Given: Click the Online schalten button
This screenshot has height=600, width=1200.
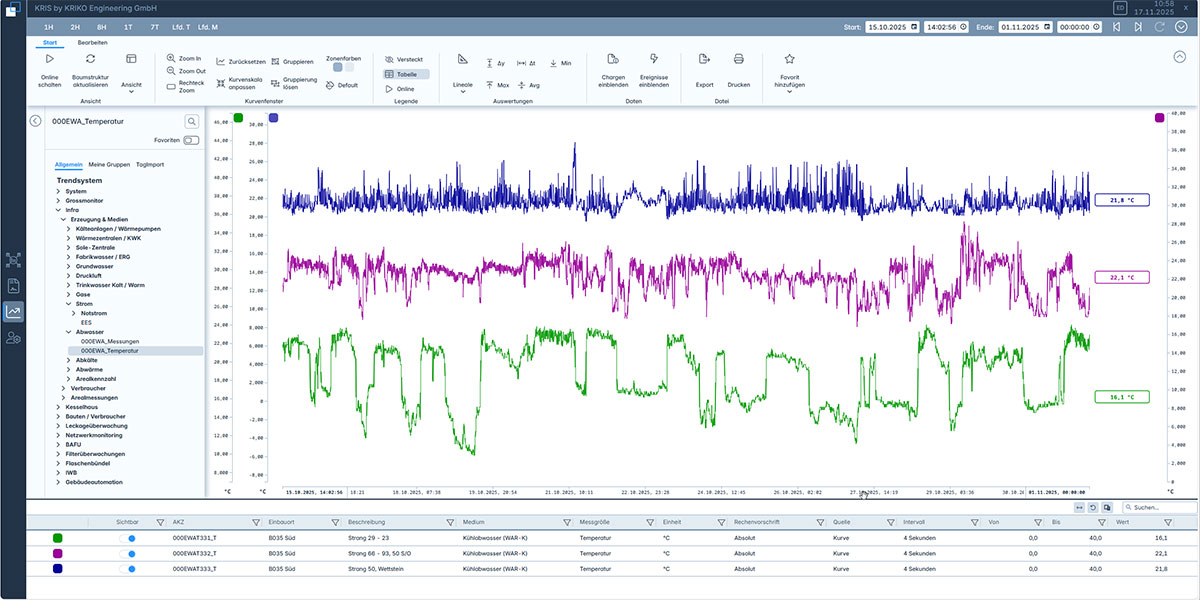Looking at the screenshot, I should pos(50,60).
